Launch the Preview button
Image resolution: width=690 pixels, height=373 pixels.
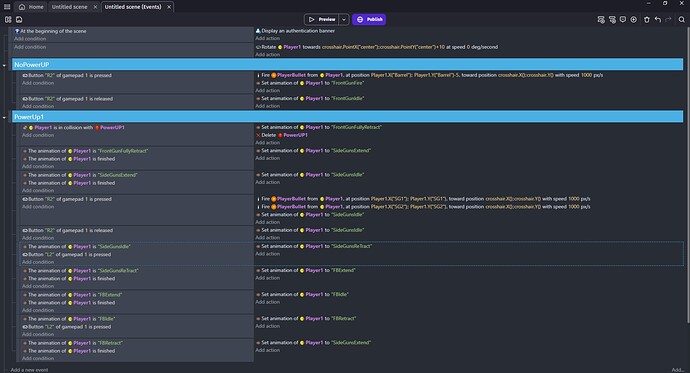click(x=322, y=19)
